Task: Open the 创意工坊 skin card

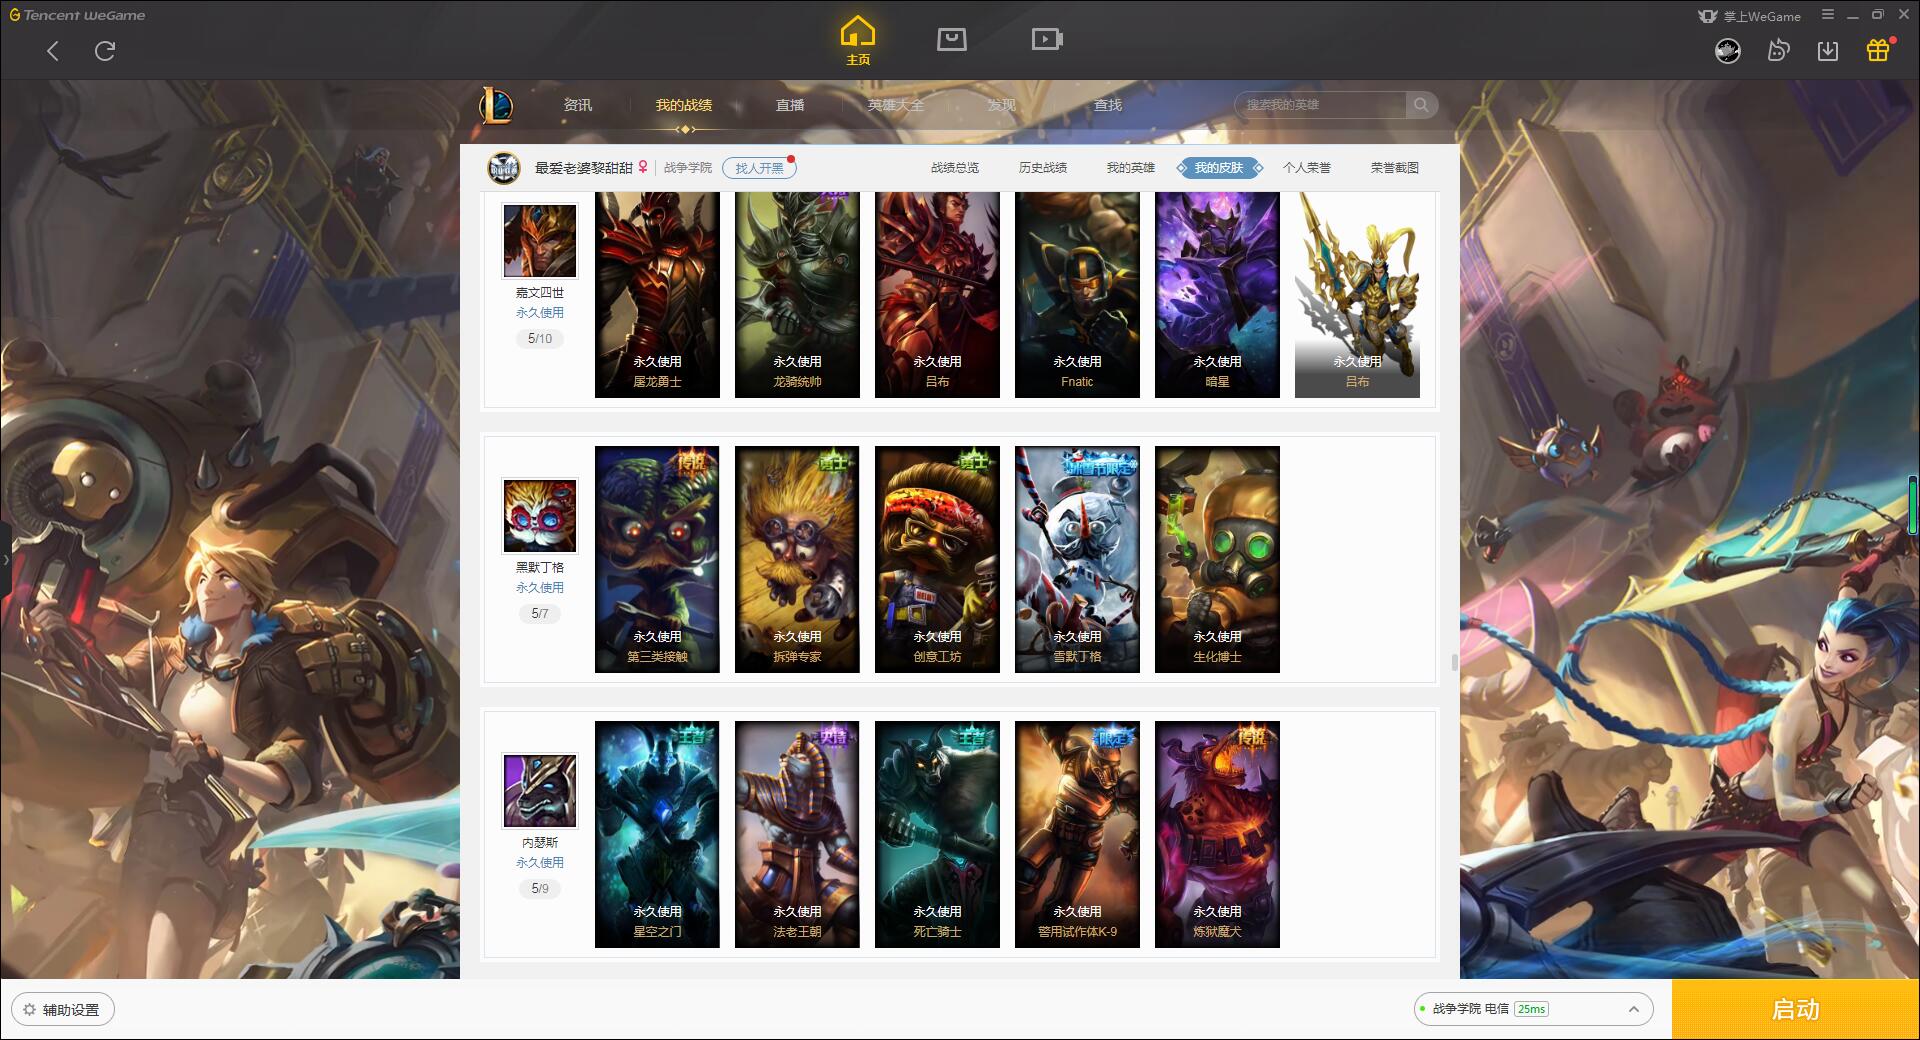Action: click(x=937, y=559)
